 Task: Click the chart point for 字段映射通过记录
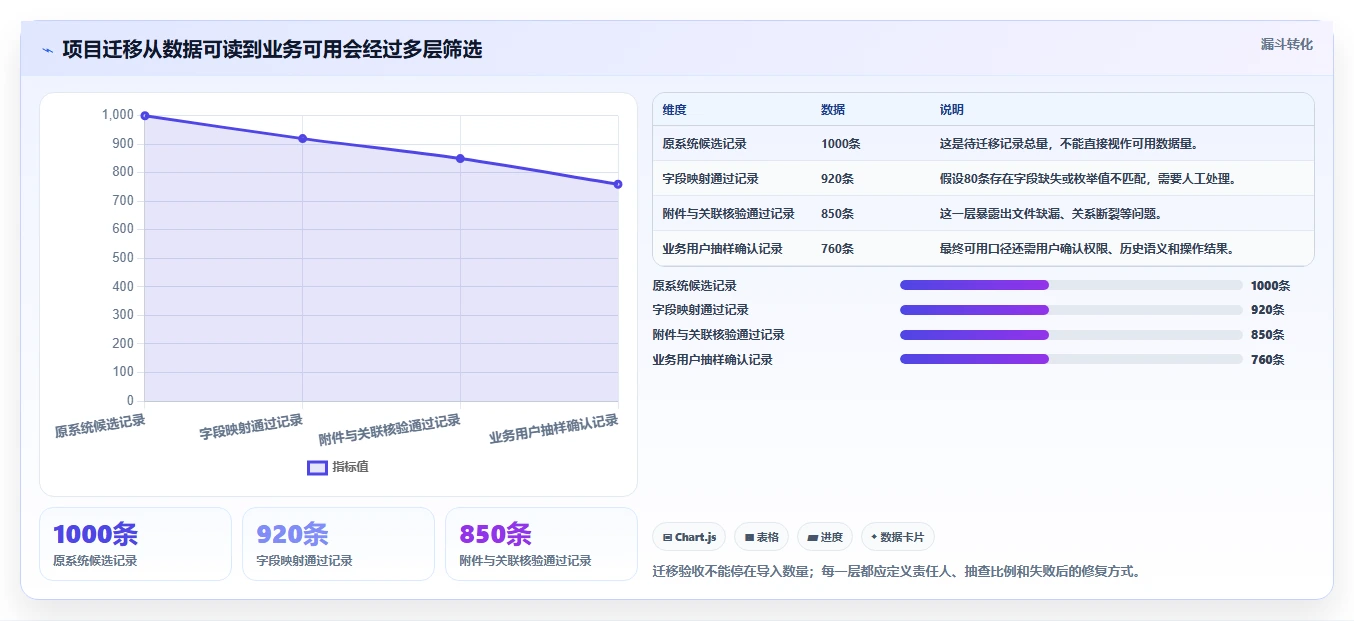coord(303,139)
